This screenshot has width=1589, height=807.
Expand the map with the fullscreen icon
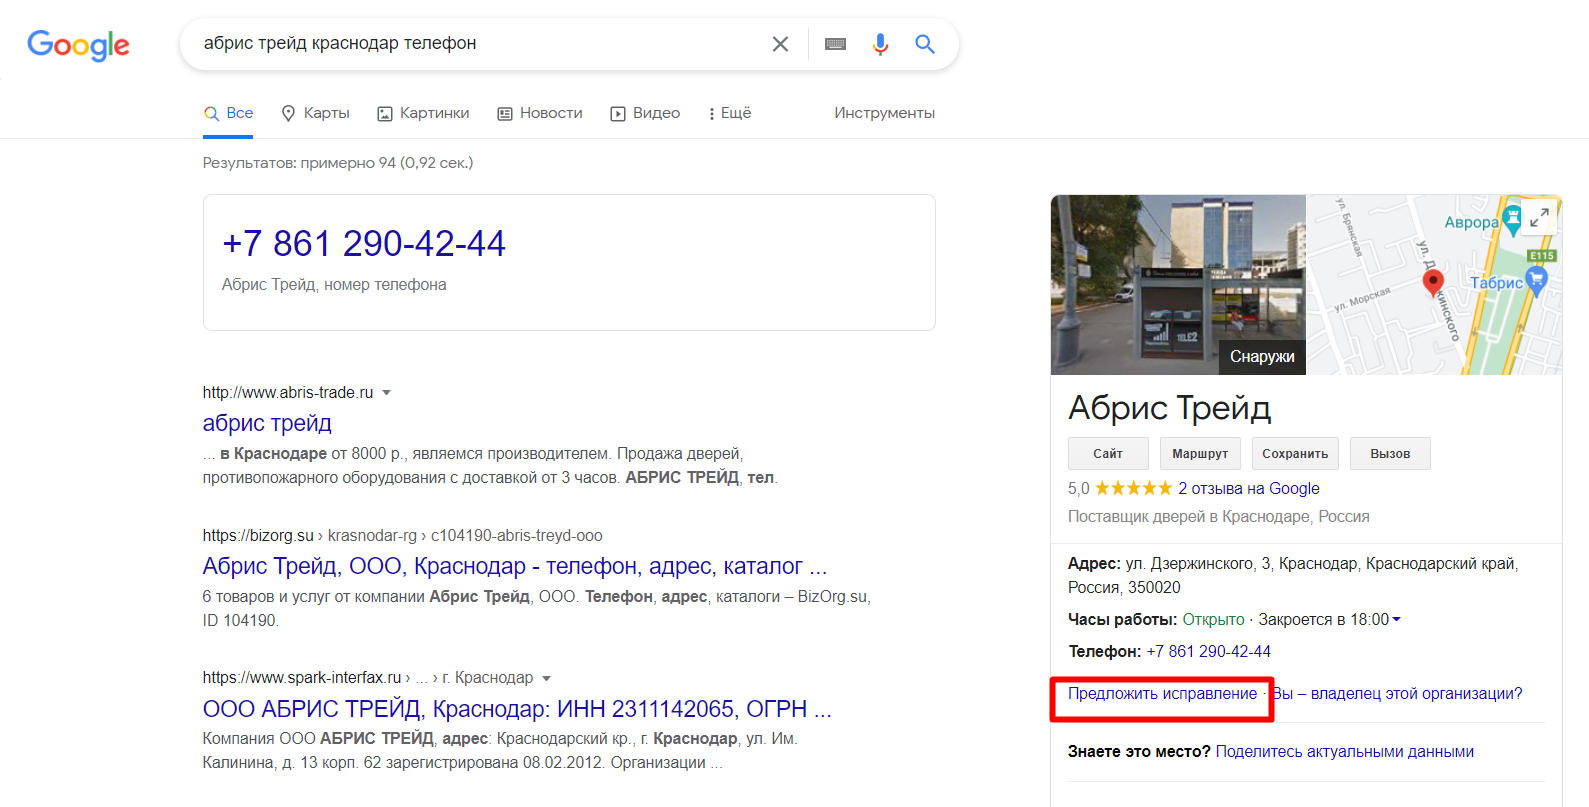1539,216
